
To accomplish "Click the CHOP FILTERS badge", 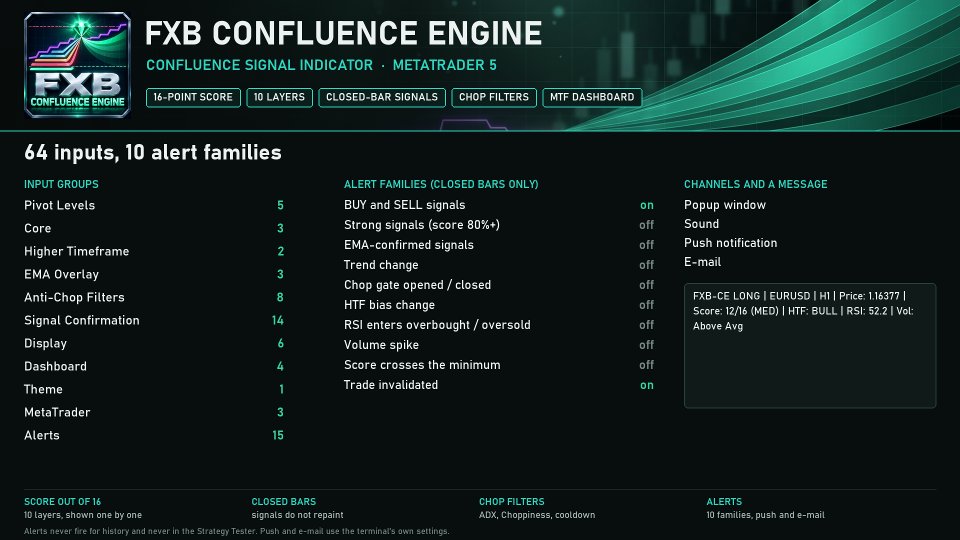I will (x=494, y=97).
